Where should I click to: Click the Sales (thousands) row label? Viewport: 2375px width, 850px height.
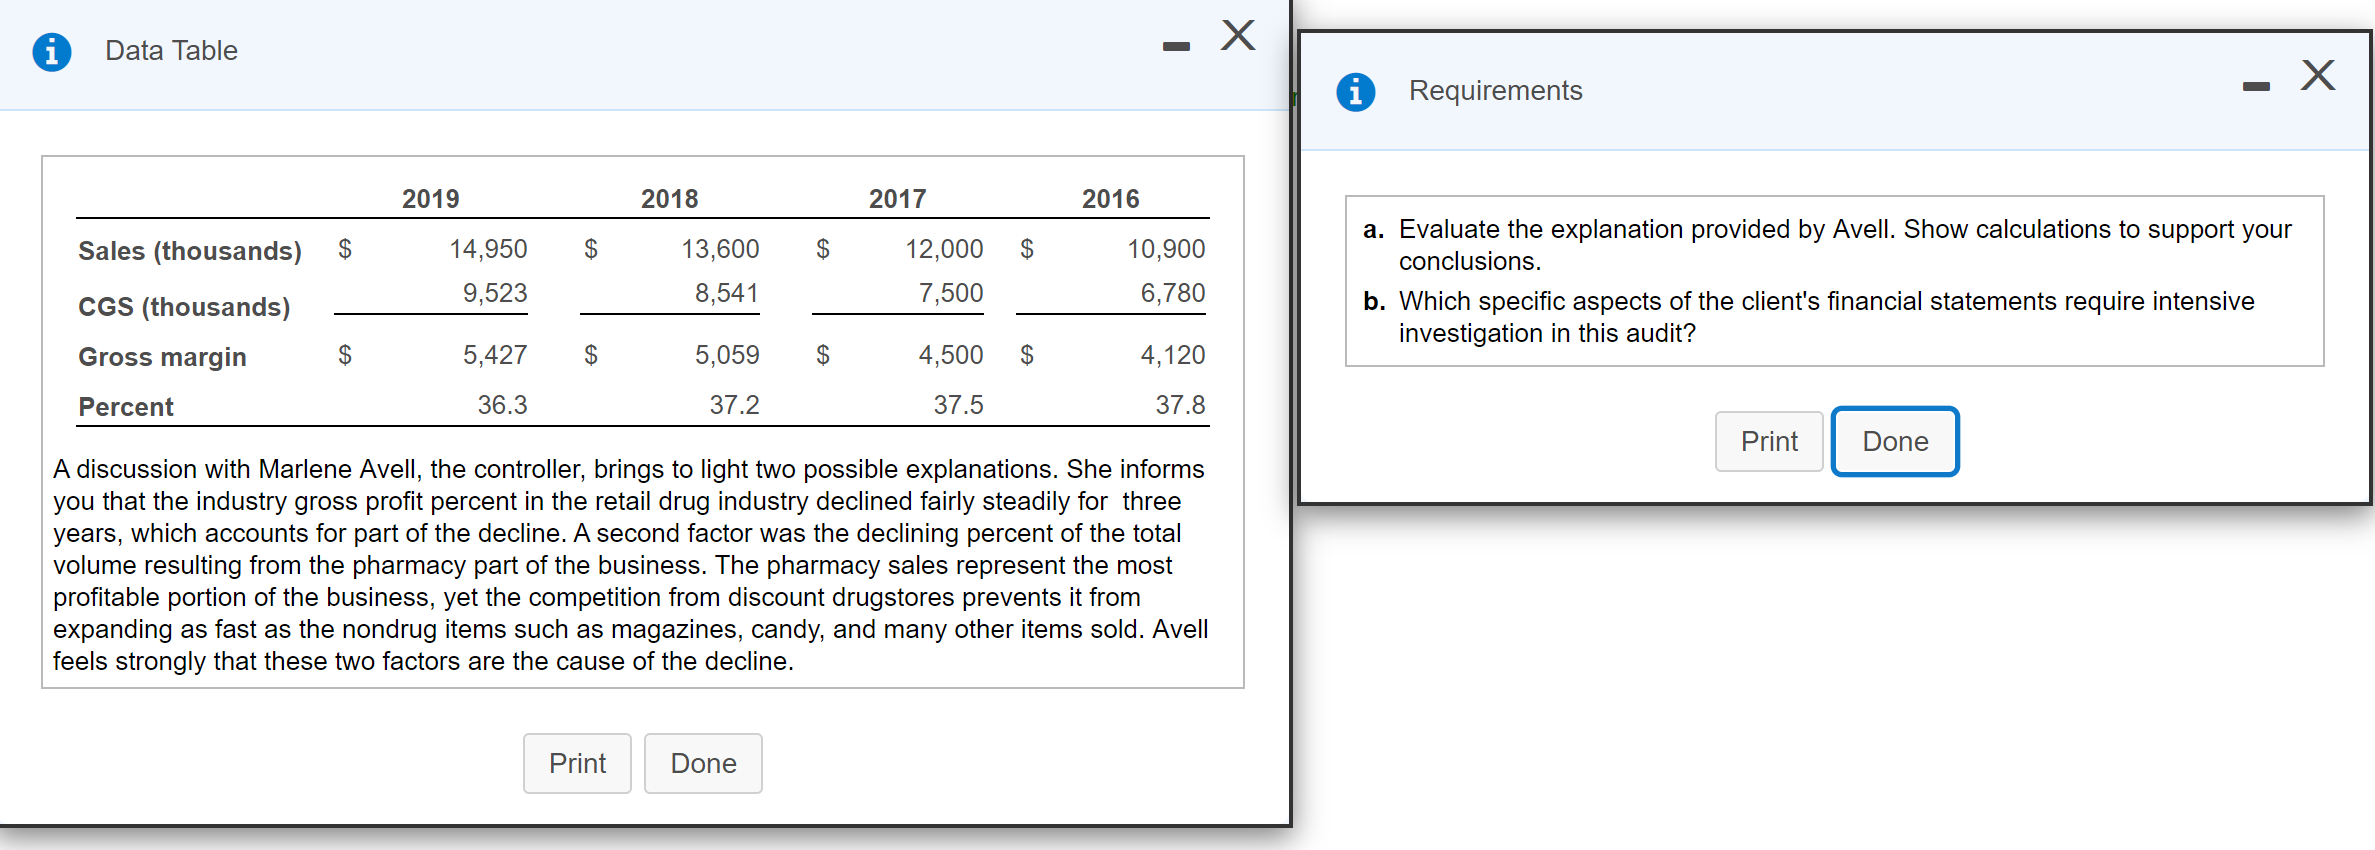(x=190, y=251)
